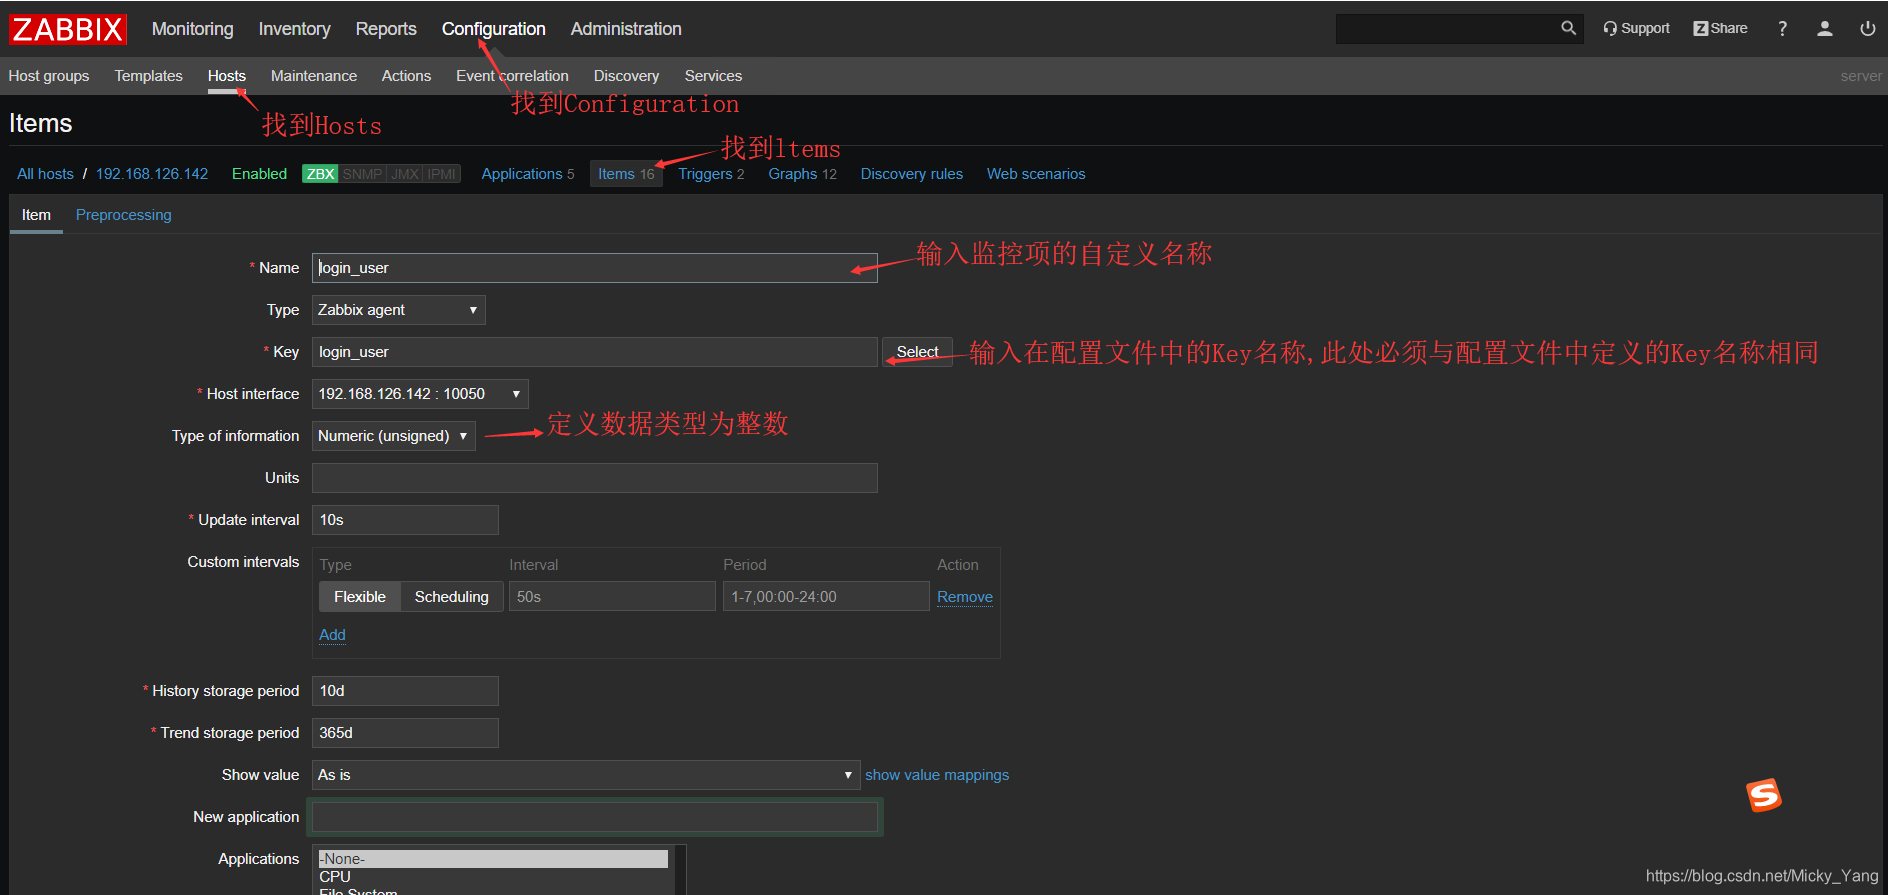The image size is (1888, 895).
Task: Go to Host groups submenu
Action: [49, 76]
